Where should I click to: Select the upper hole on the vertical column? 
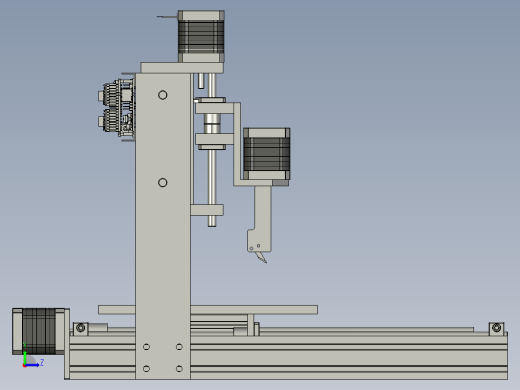coord(163,95)
